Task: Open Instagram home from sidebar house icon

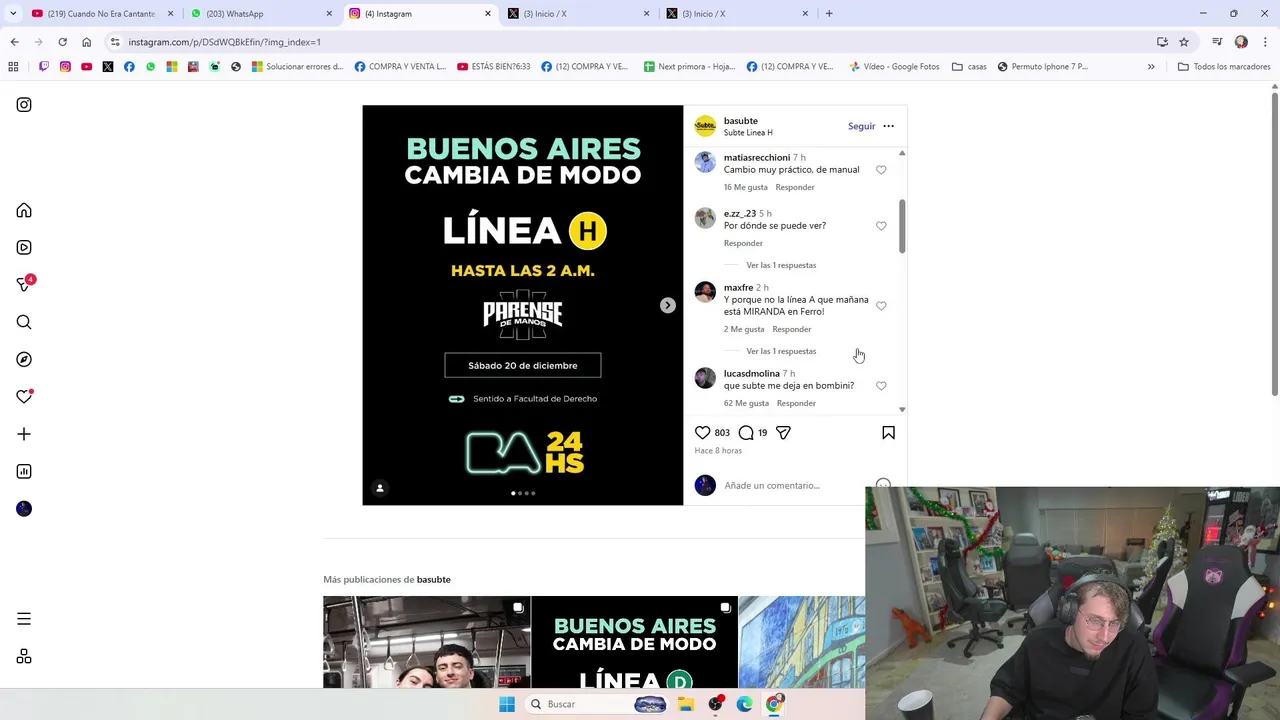Action: click(24, 210)
